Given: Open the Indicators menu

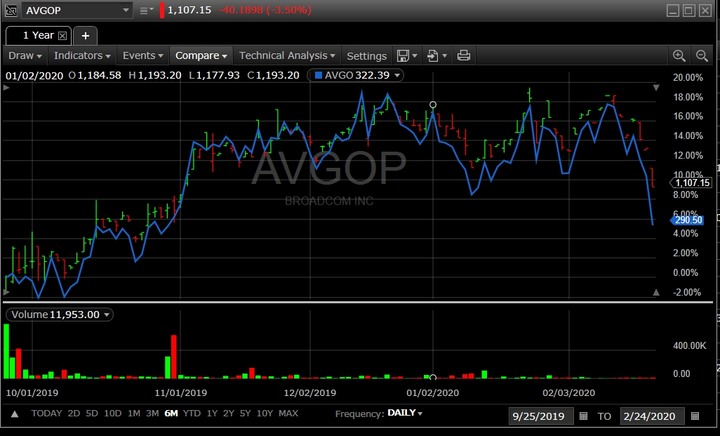Looking at the screenshot, I should tap(82, 56).
